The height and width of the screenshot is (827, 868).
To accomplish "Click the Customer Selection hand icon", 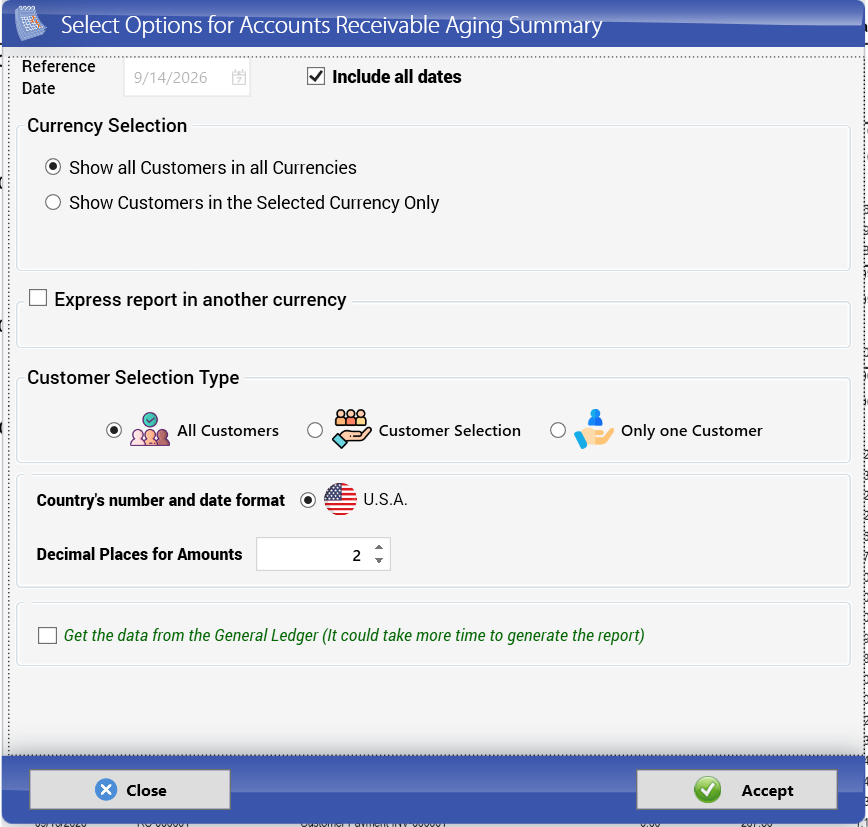I will coord(352,429).
